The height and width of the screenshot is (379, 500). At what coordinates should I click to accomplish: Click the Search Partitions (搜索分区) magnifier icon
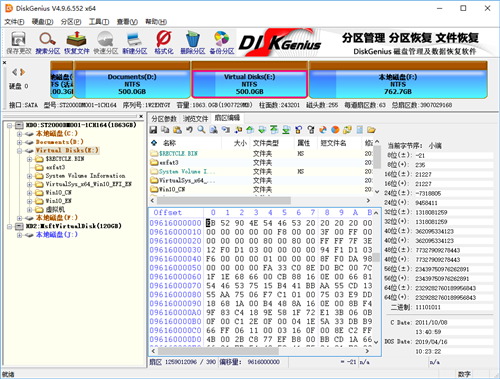click(48, 43)
